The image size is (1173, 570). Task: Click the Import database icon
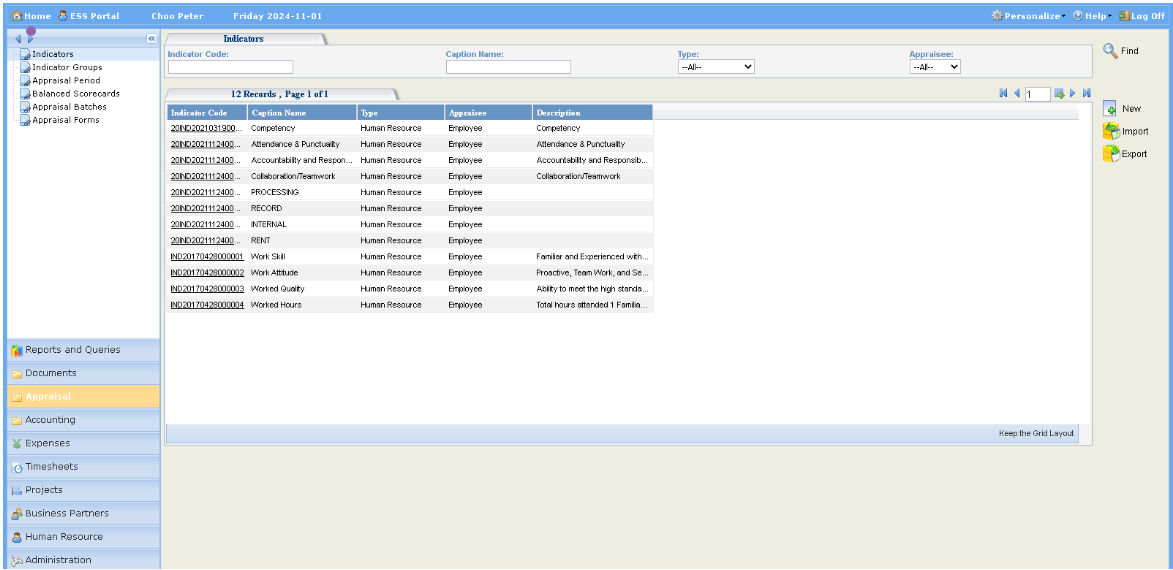1111,132
